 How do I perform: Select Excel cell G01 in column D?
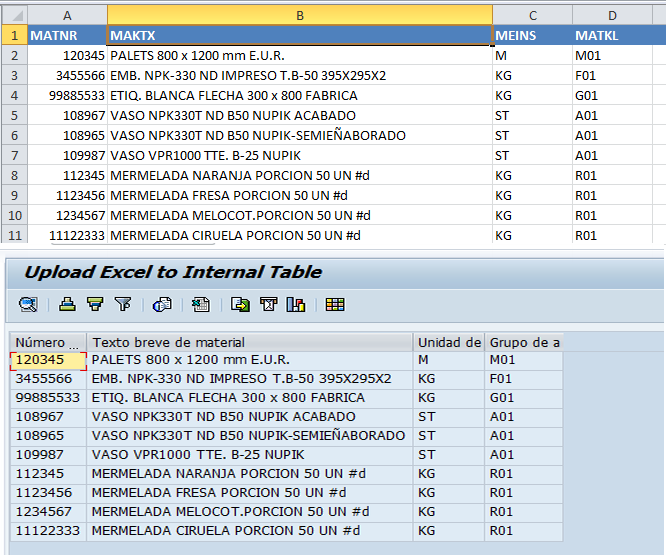(x=612, y=96)
